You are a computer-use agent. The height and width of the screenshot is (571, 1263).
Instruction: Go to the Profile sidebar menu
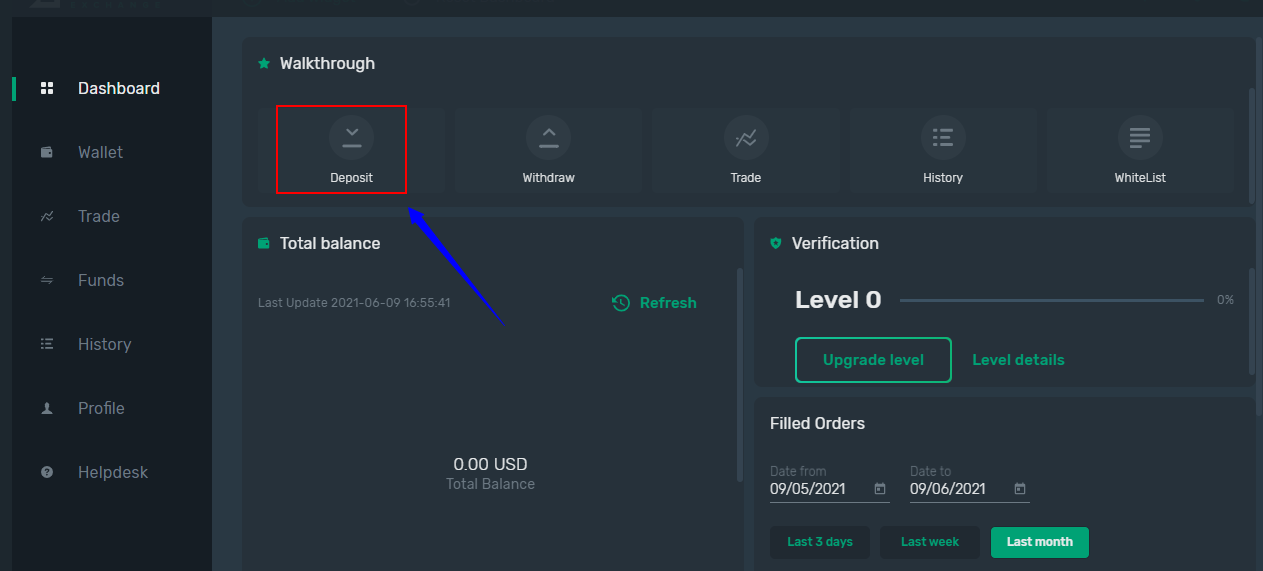(101, 408)
